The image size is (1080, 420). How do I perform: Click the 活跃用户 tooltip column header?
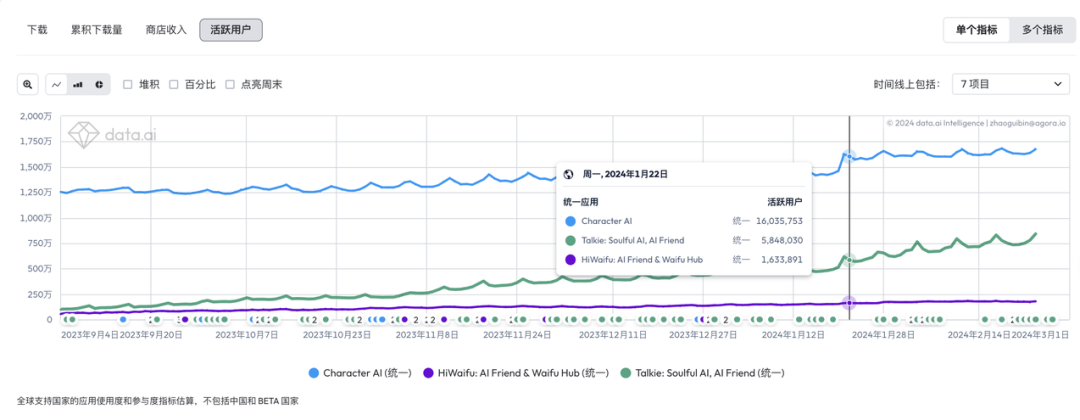click(x=786, y=202)
